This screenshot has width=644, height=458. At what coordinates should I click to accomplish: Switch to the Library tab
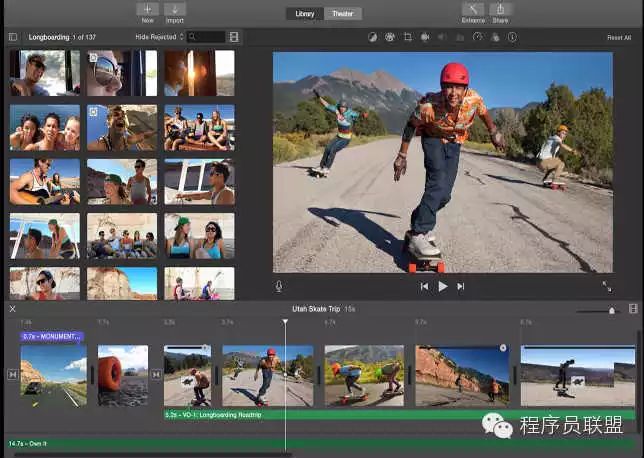304,14
